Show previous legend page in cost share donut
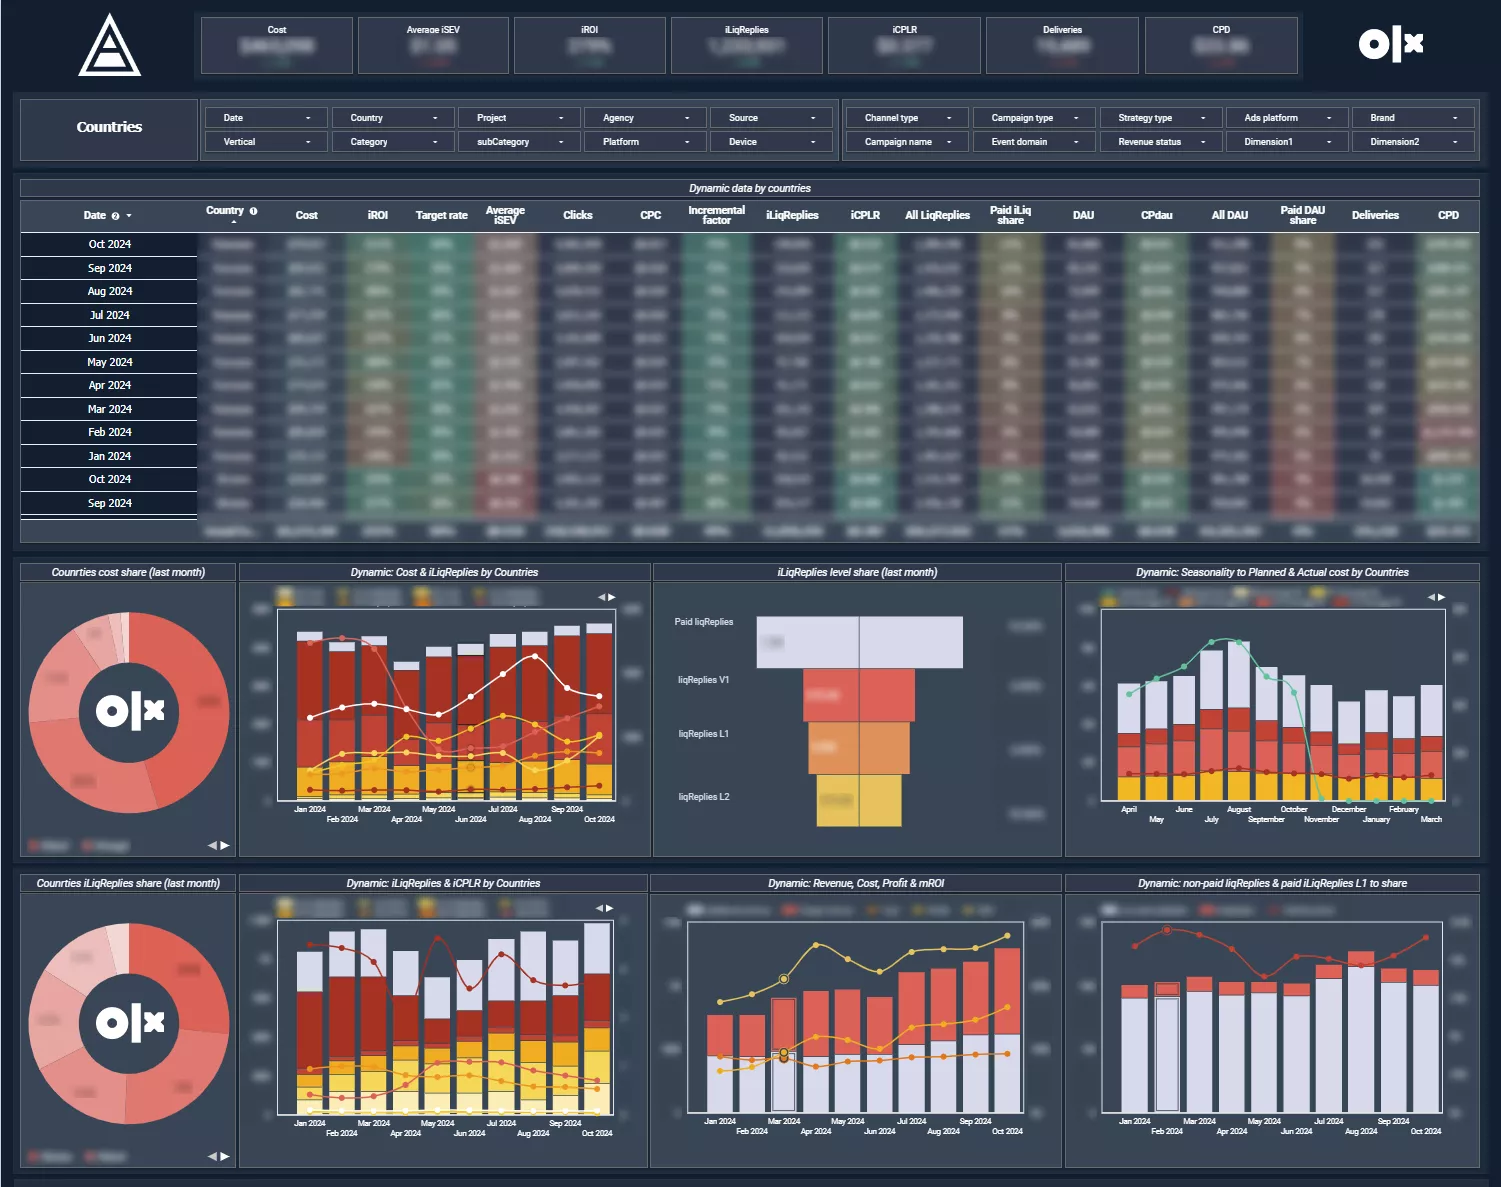The width and height of the screenshot is (1501, 1187). pos(212,846)
